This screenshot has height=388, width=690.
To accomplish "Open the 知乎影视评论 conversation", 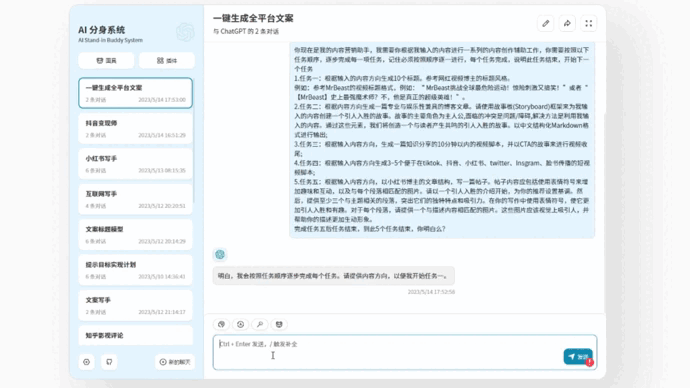I will pyautogui.click(x=136, y=336).
